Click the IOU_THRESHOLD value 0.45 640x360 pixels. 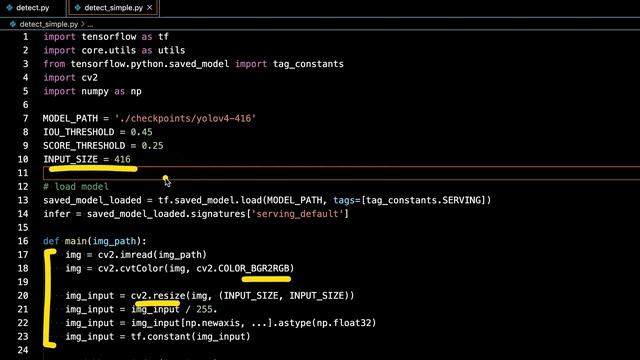pos(141,132)
